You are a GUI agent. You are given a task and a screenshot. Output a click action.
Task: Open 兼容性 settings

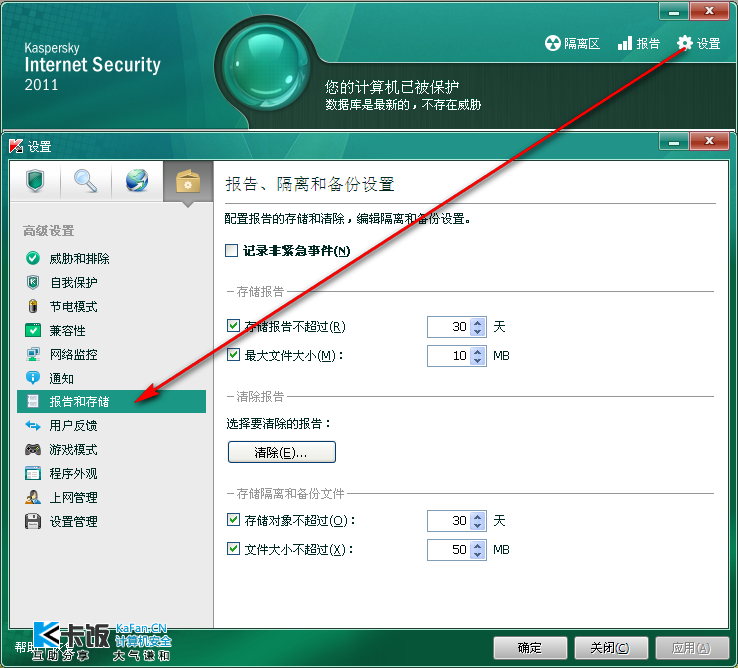[x=112, y=330]
